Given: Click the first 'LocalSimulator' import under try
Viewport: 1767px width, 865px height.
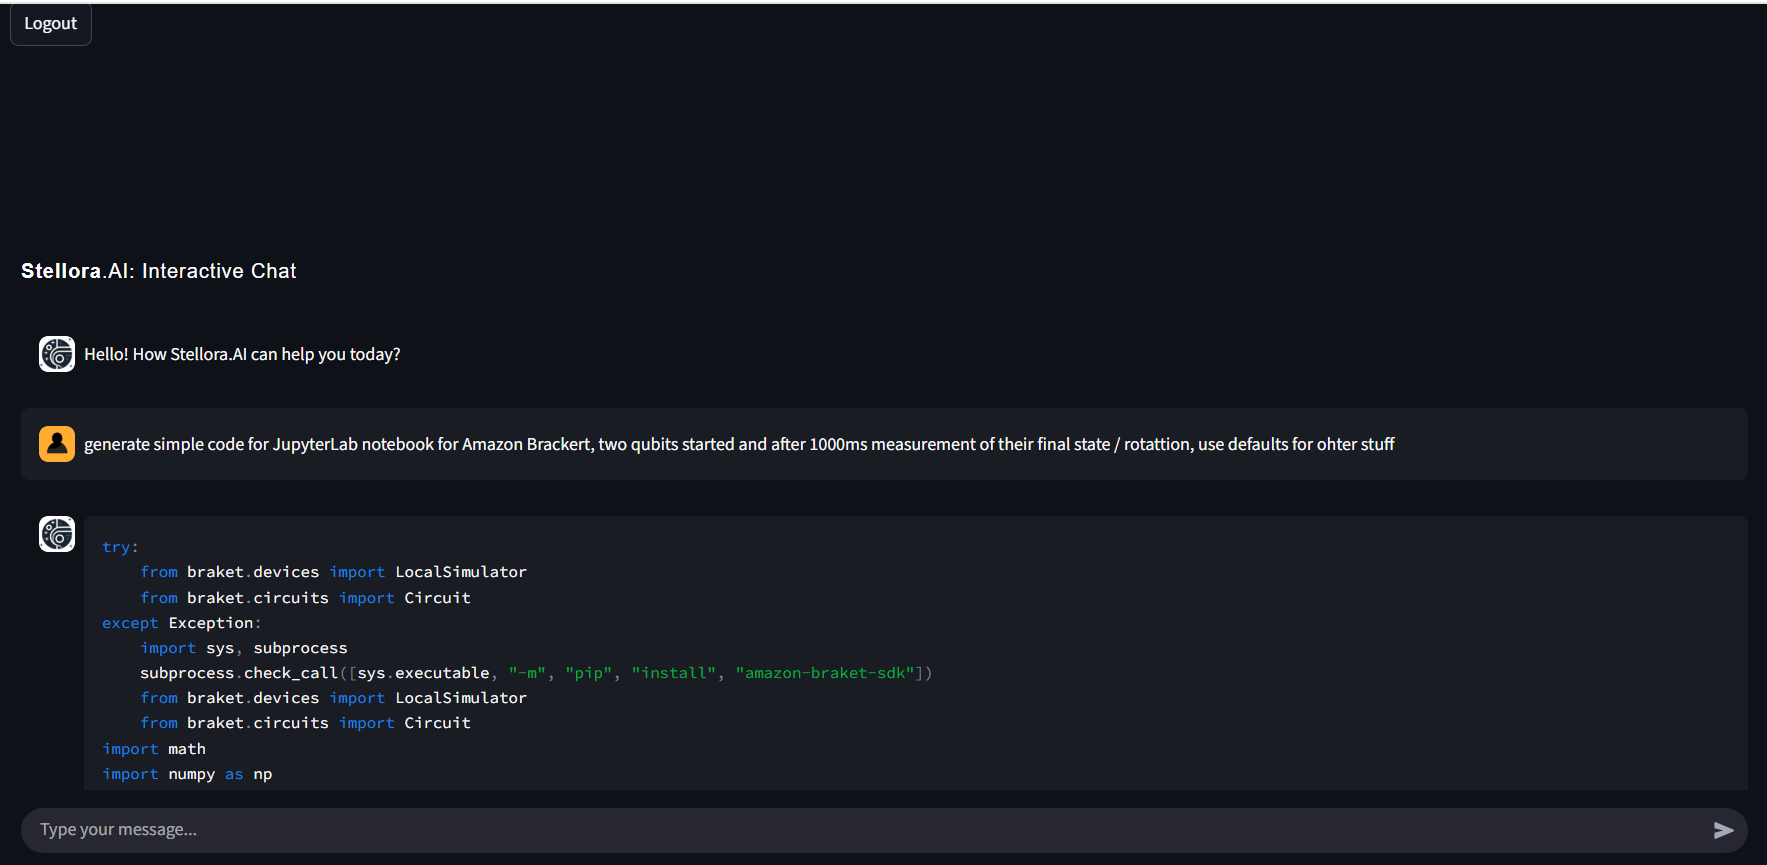Looking at the screenshot, I should [x=460, y=572].
